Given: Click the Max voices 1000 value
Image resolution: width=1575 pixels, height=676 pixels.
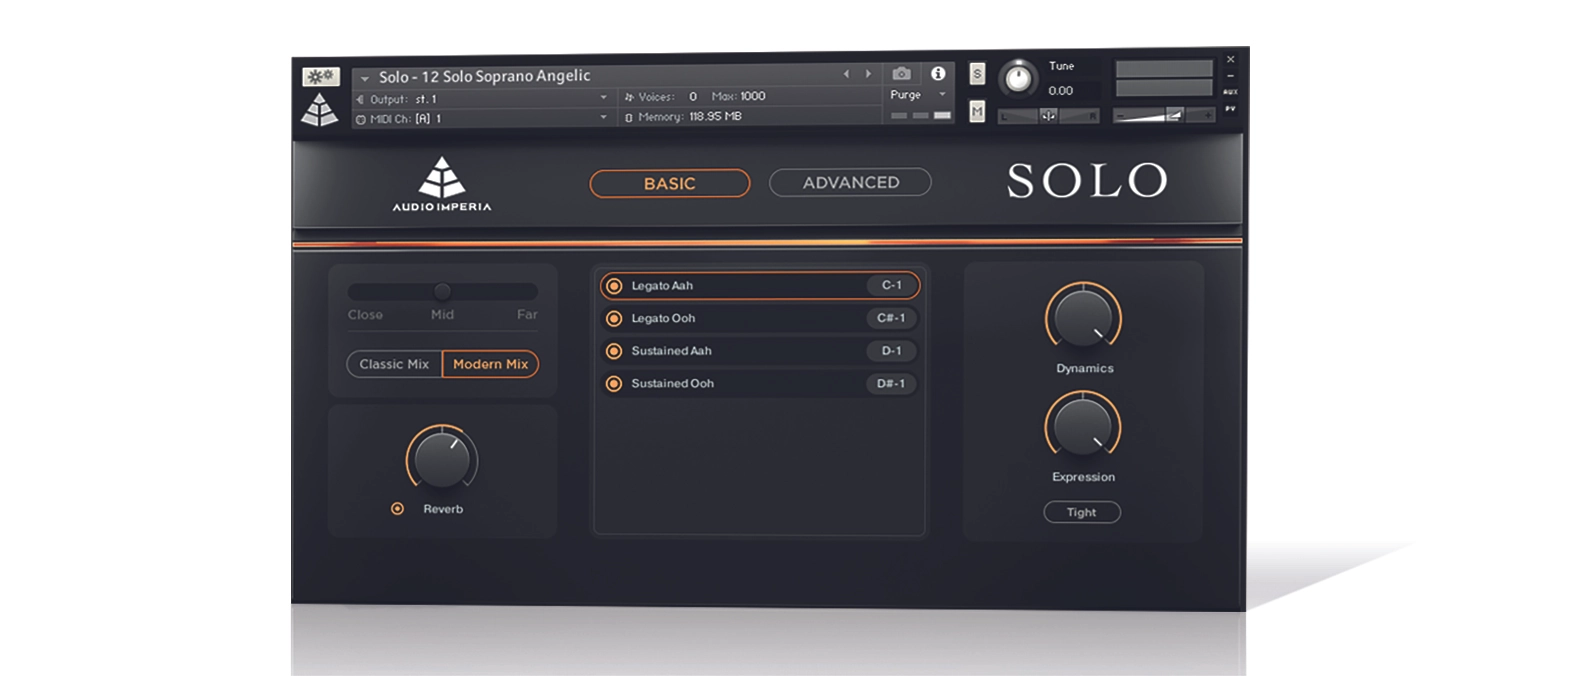Looking at the screenshot, I should [753, 97].
